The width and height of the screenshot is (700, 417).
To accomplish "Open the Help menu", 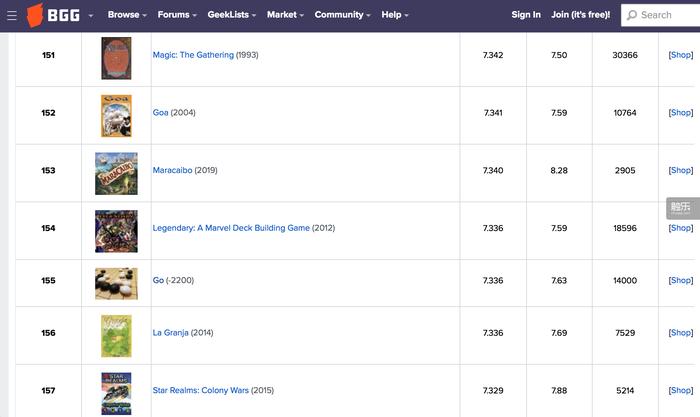I will [394, 15].
